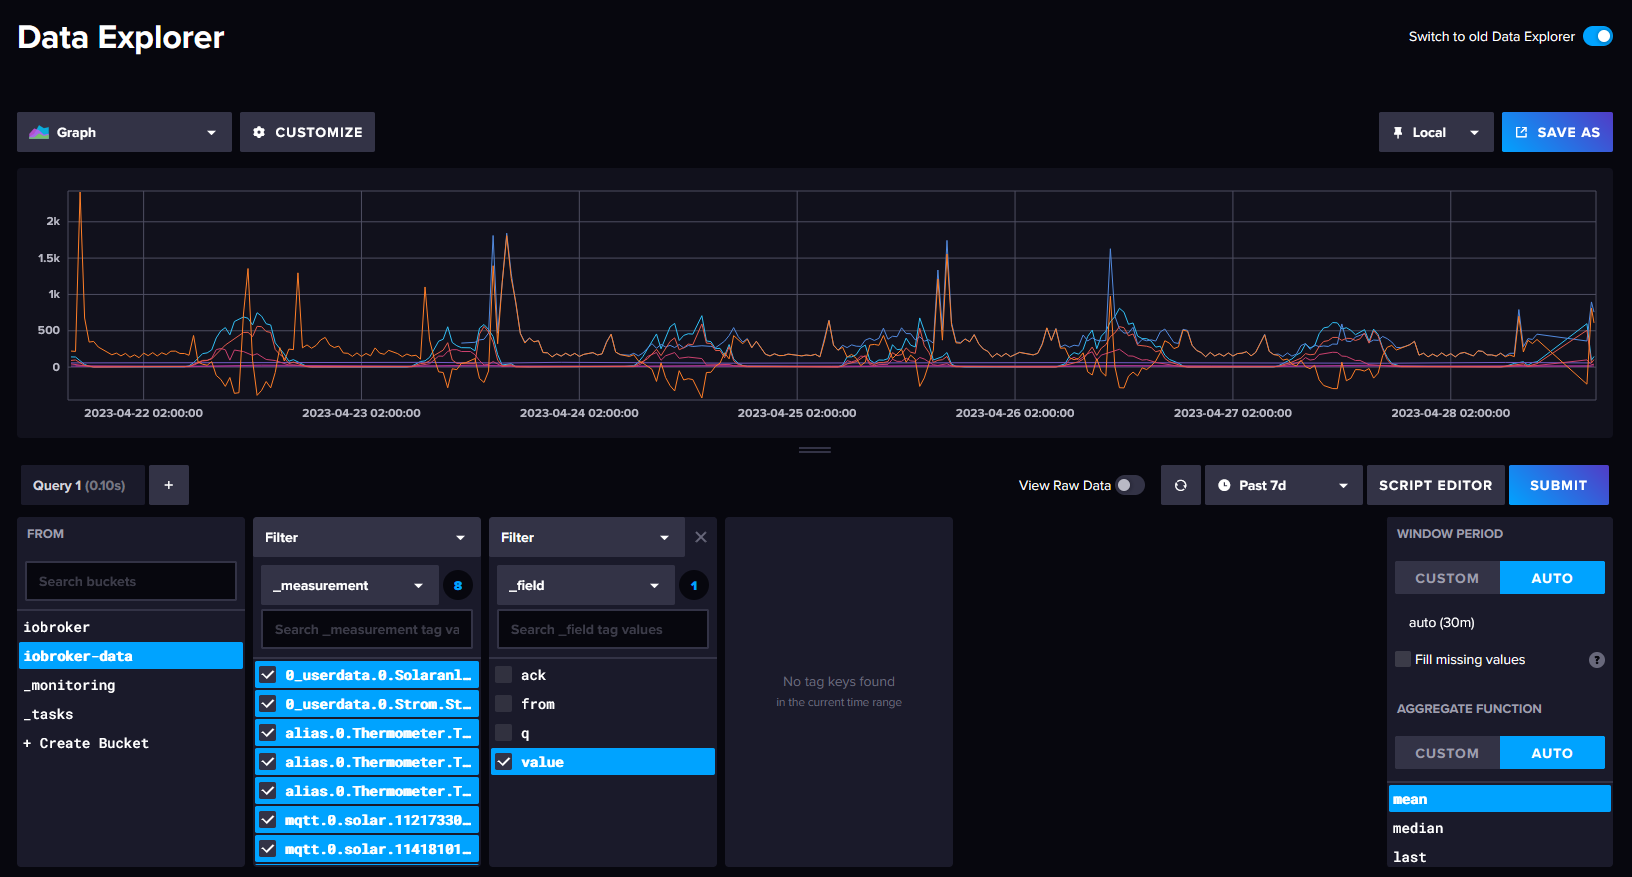Select the last aggregate function
Image resolution: width=1632 pixels, height=877 pixels.
tap(1500, 857)
